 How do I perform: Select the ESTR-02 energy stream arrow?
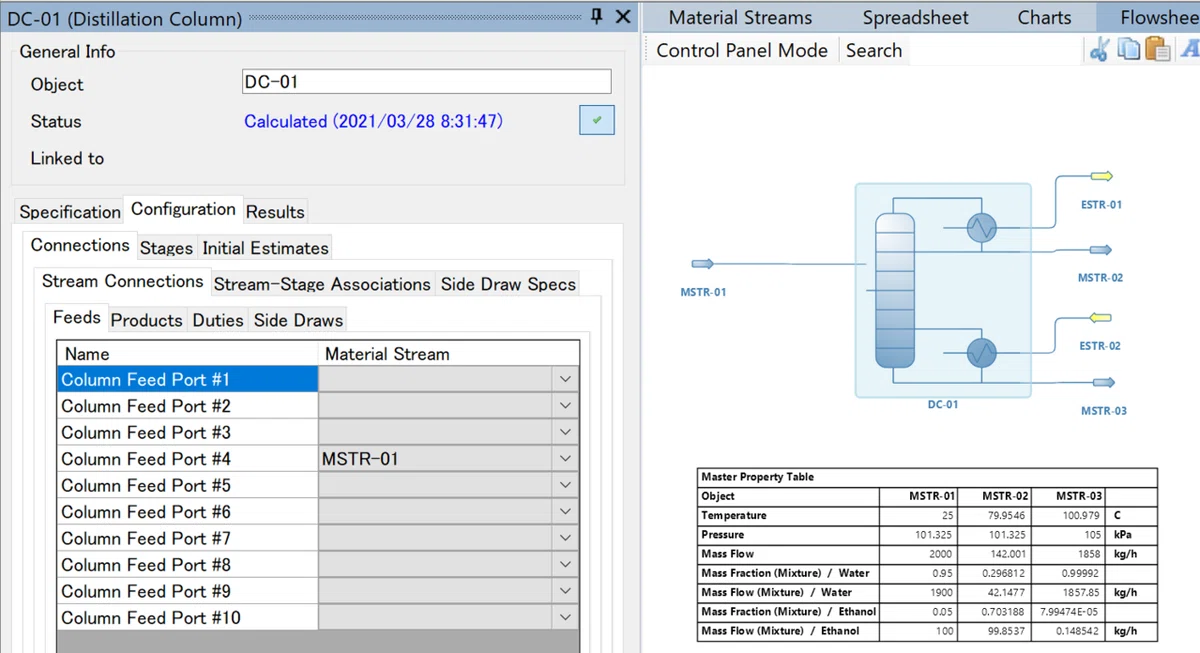pos(1101,319)
